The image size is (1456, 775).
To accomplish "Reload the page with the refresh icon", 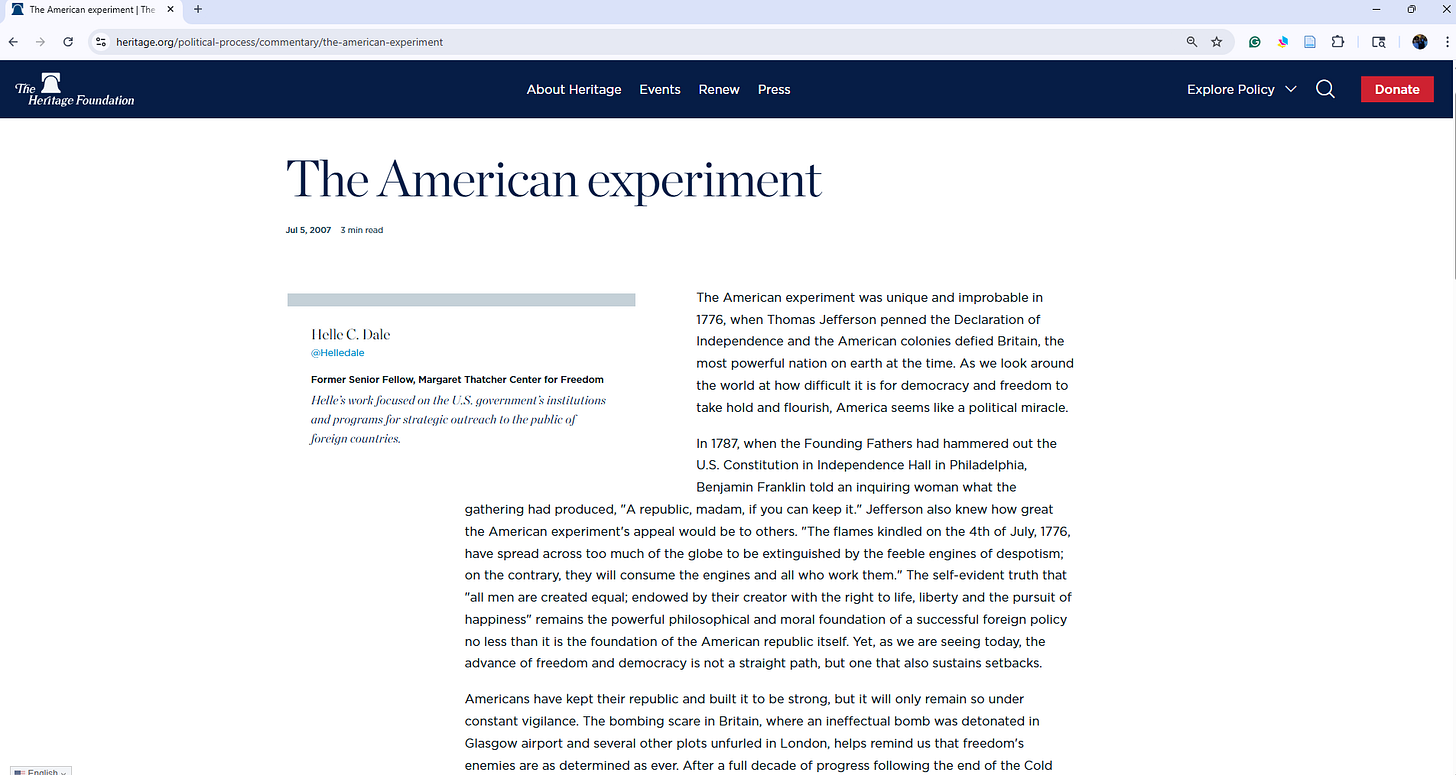I will [68, 42].
